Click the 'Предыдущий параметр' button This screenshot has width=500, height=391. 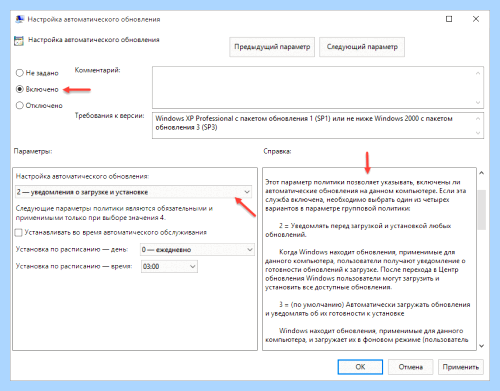click(x=272, y=47)
